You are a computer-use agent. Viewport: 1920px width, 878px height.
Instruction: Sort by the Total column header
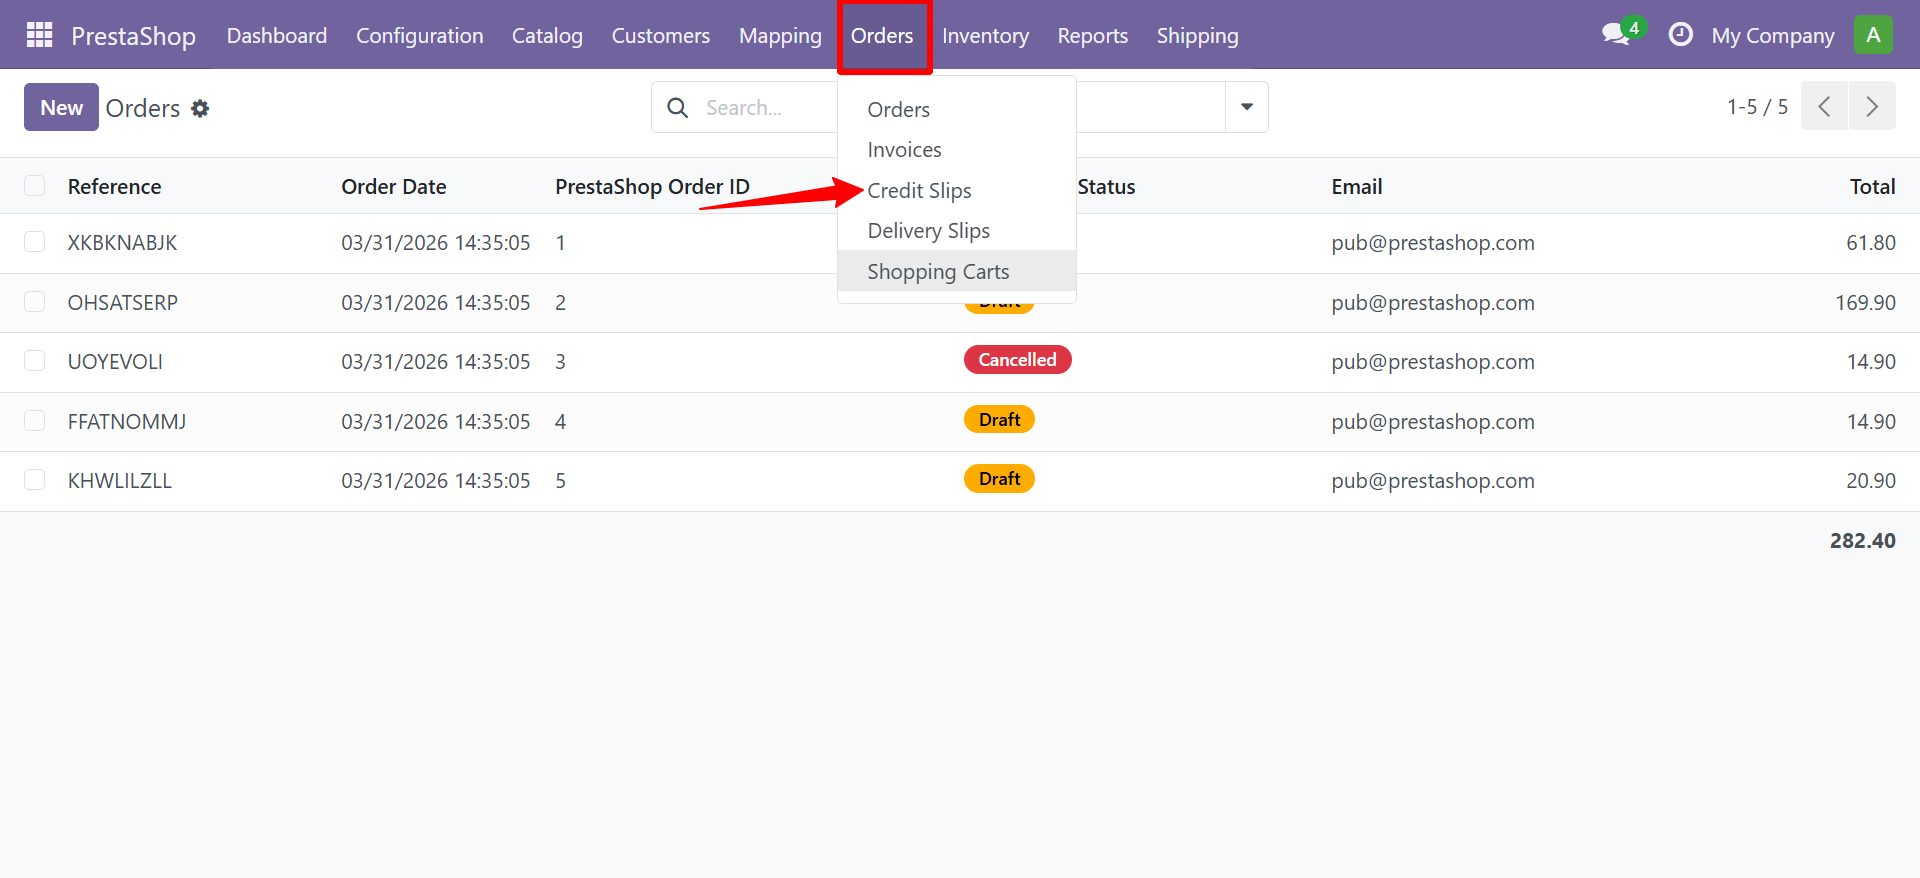[x=1872, y=186]
